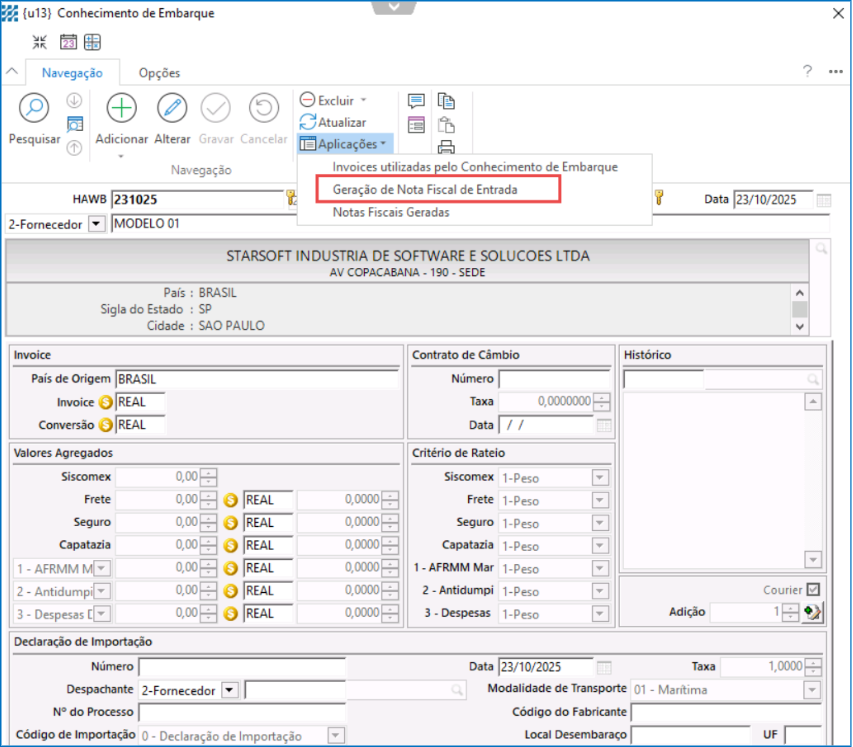Select Invoices utilizadas pelo Conhecimento de Embarque

[475, 166]
